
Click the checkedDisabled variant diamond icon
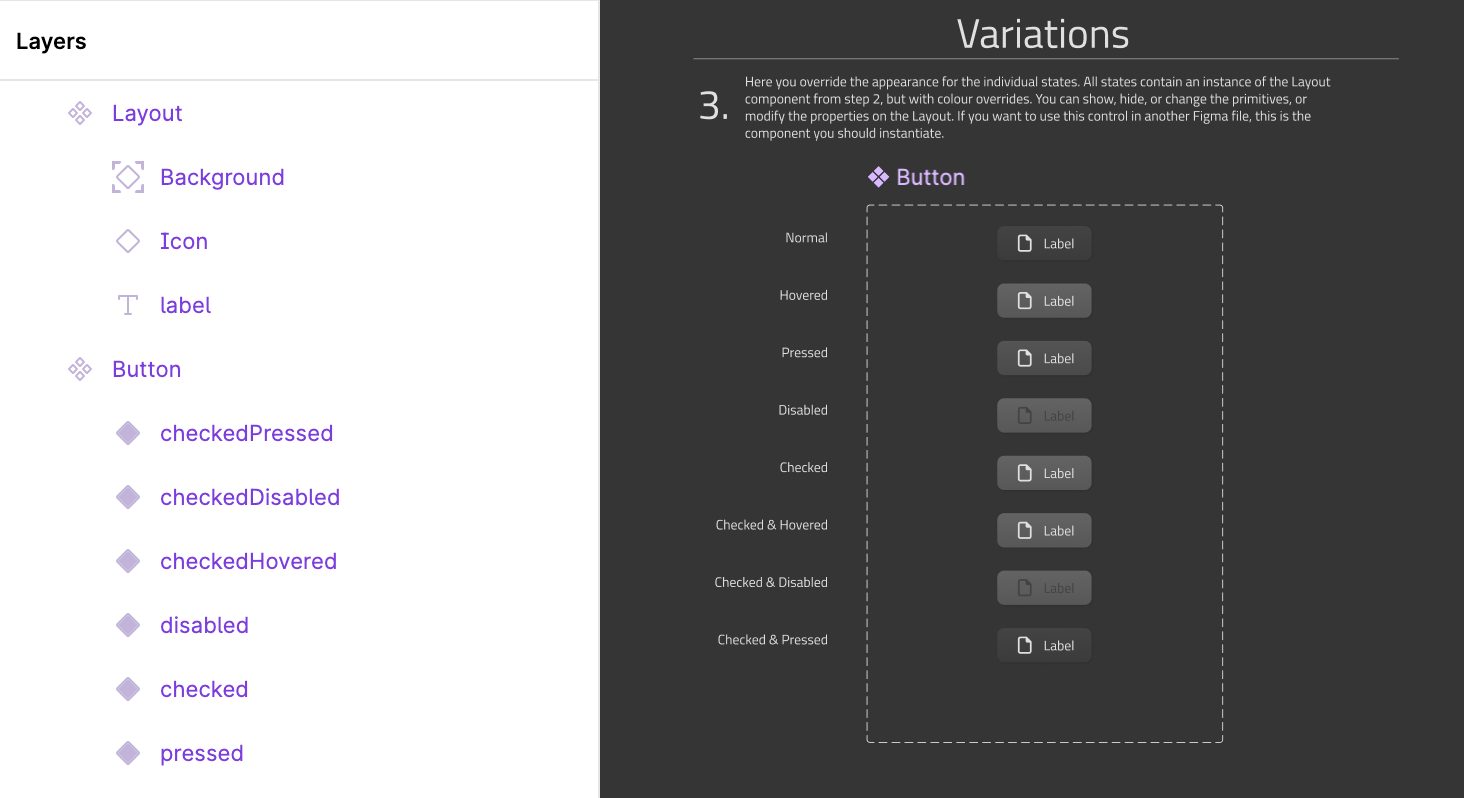click(128, 497)
